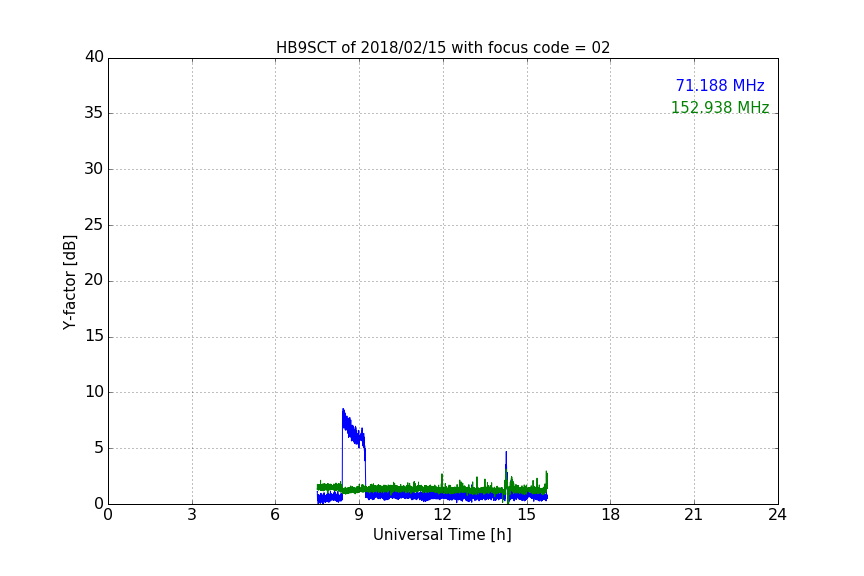Viewport: 864px width, 576px height.
Task: Click x-axis tick label 12
Action: coord(443,515)
